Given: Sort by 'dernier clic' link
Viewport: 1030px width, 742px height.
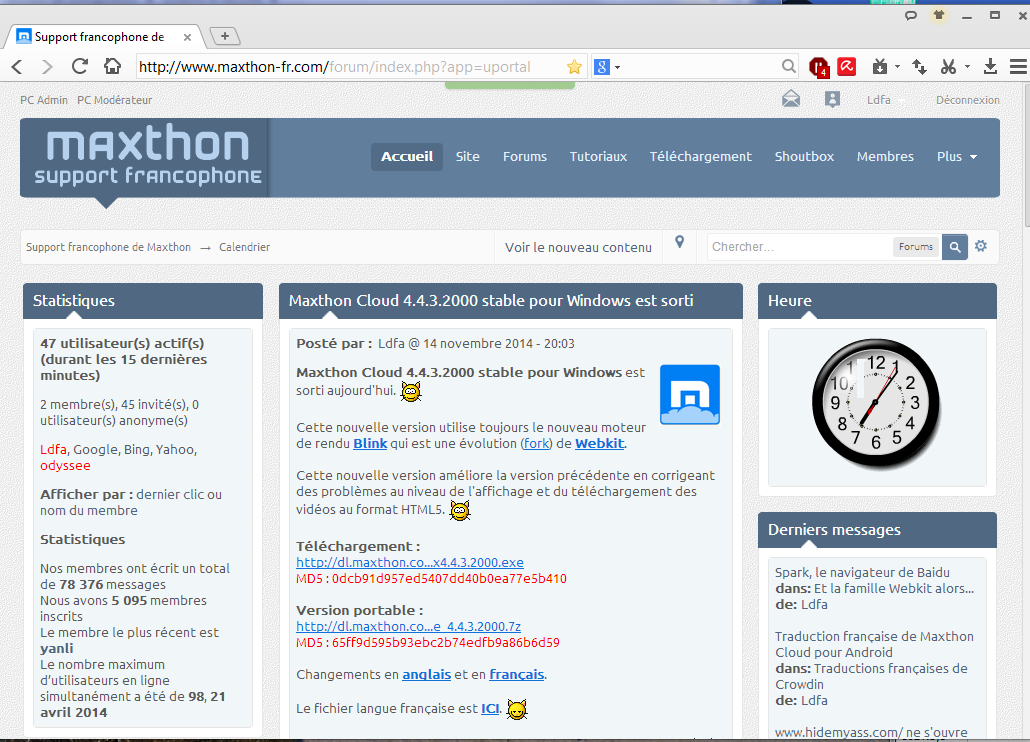Looking at the screenshot, I should [172, 494].
